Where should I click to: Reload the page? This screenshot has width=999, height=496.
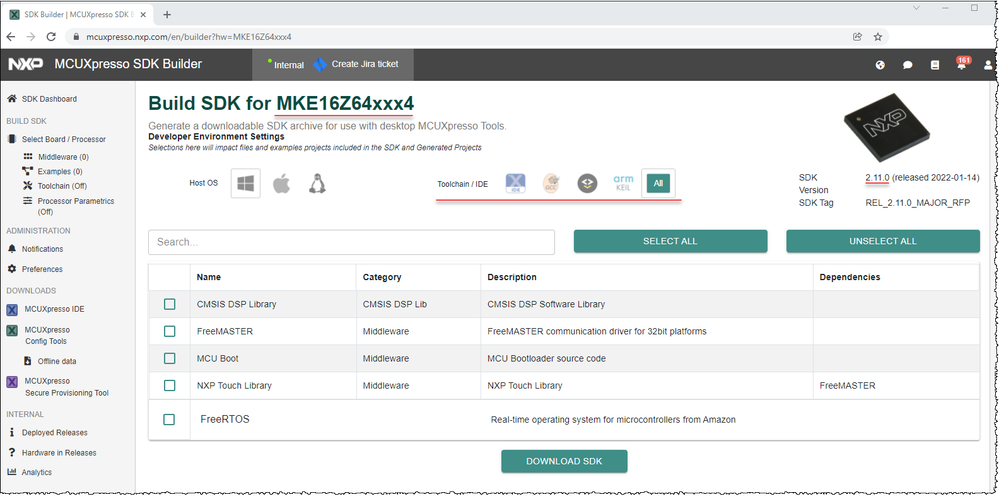[x=51, y=36]
